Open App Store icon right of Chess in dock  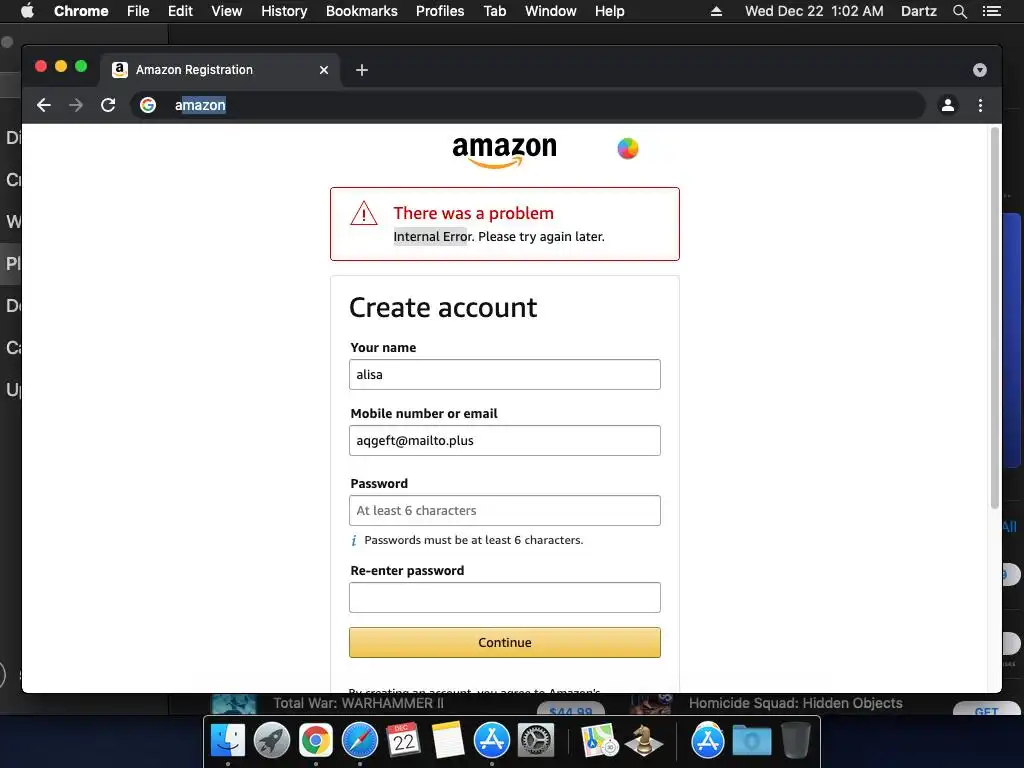click(708, 740)
